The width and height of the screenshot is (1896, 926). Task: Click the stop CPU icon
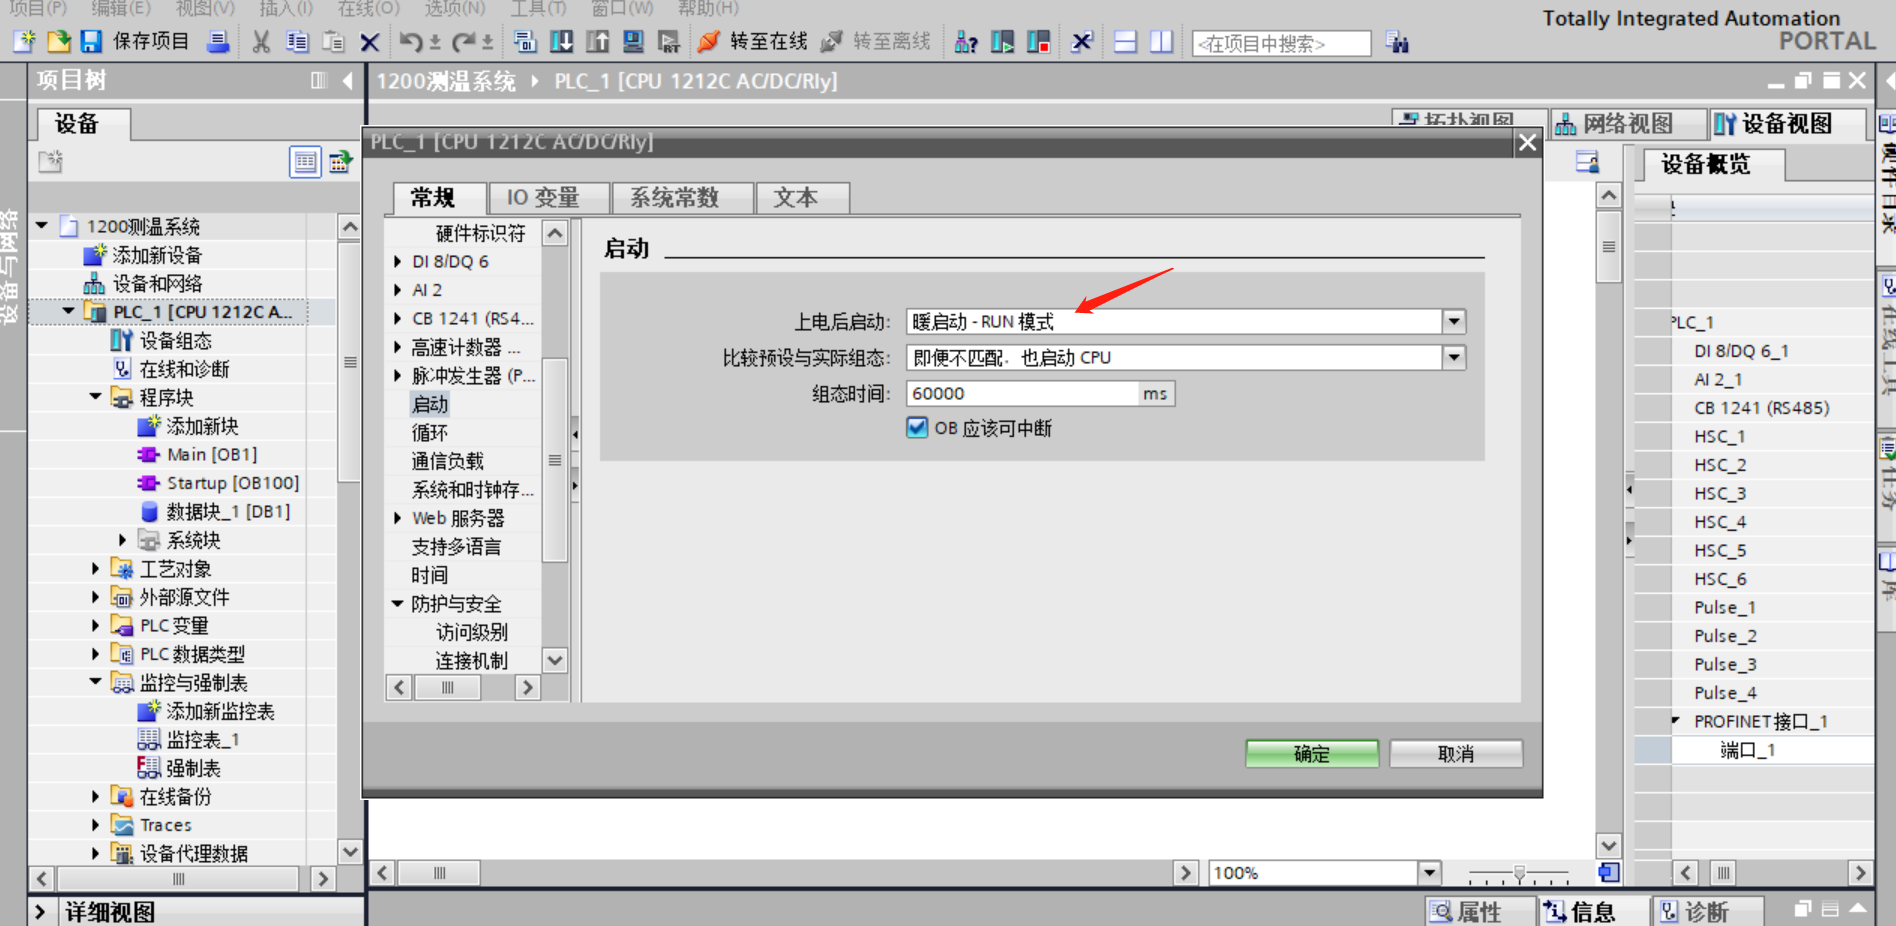tap(1039, 41)
